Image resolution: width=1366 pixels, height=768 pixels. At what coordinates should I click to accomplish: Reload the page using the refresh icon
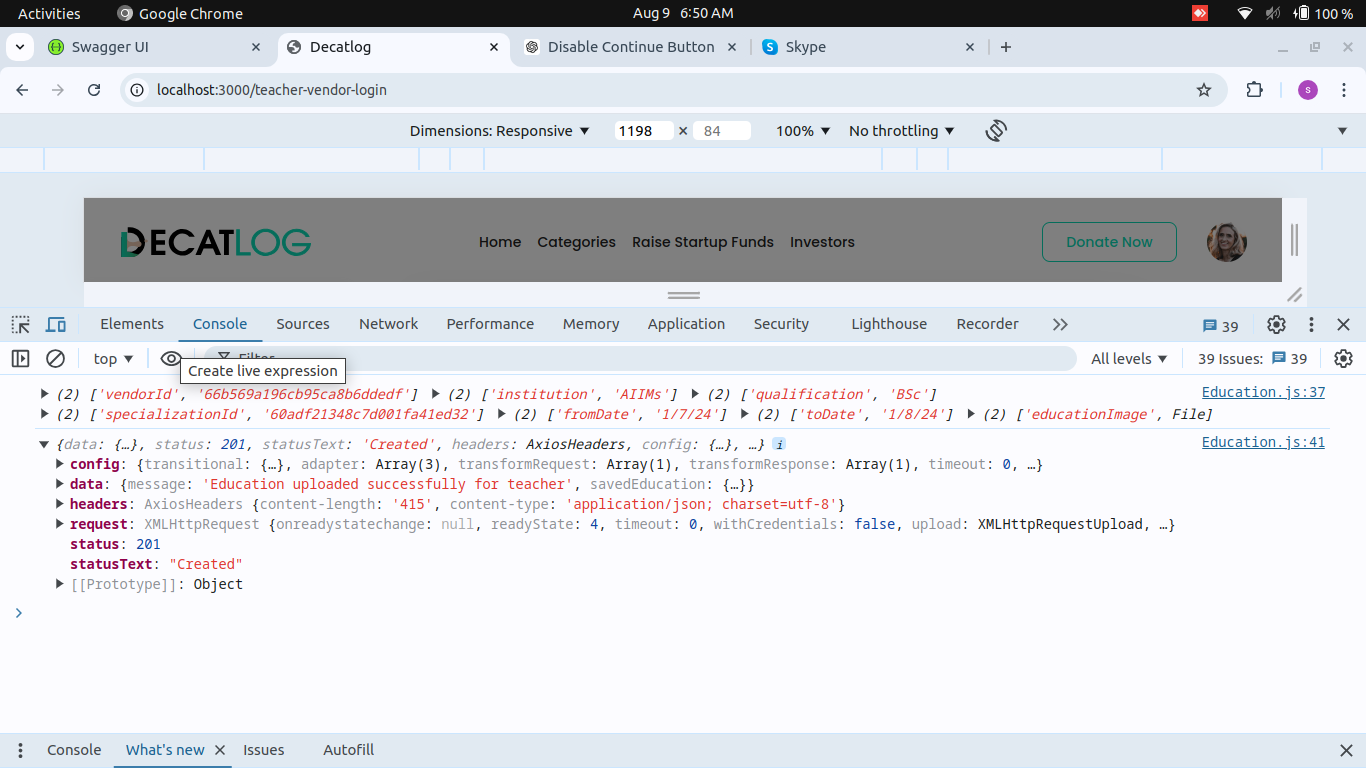pyautogui.click(x=94, y=90)
